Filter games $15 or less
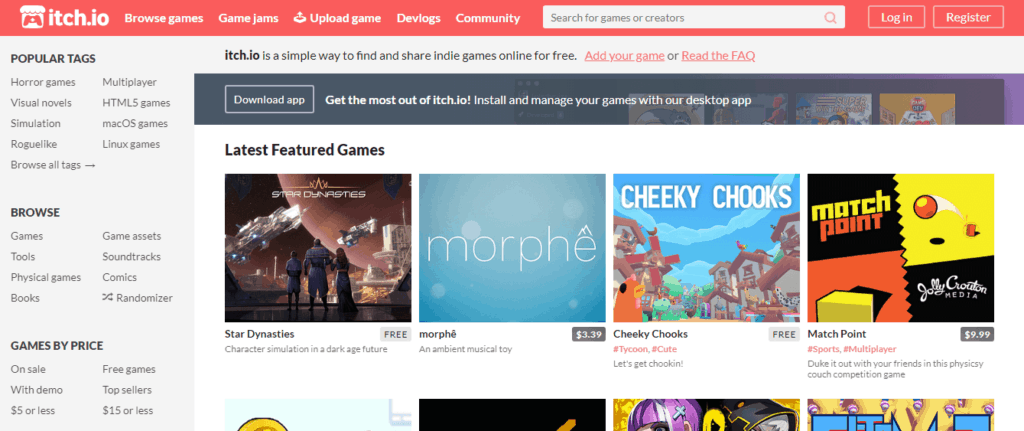Screen dimensions: 1024x431 point(127,411)
